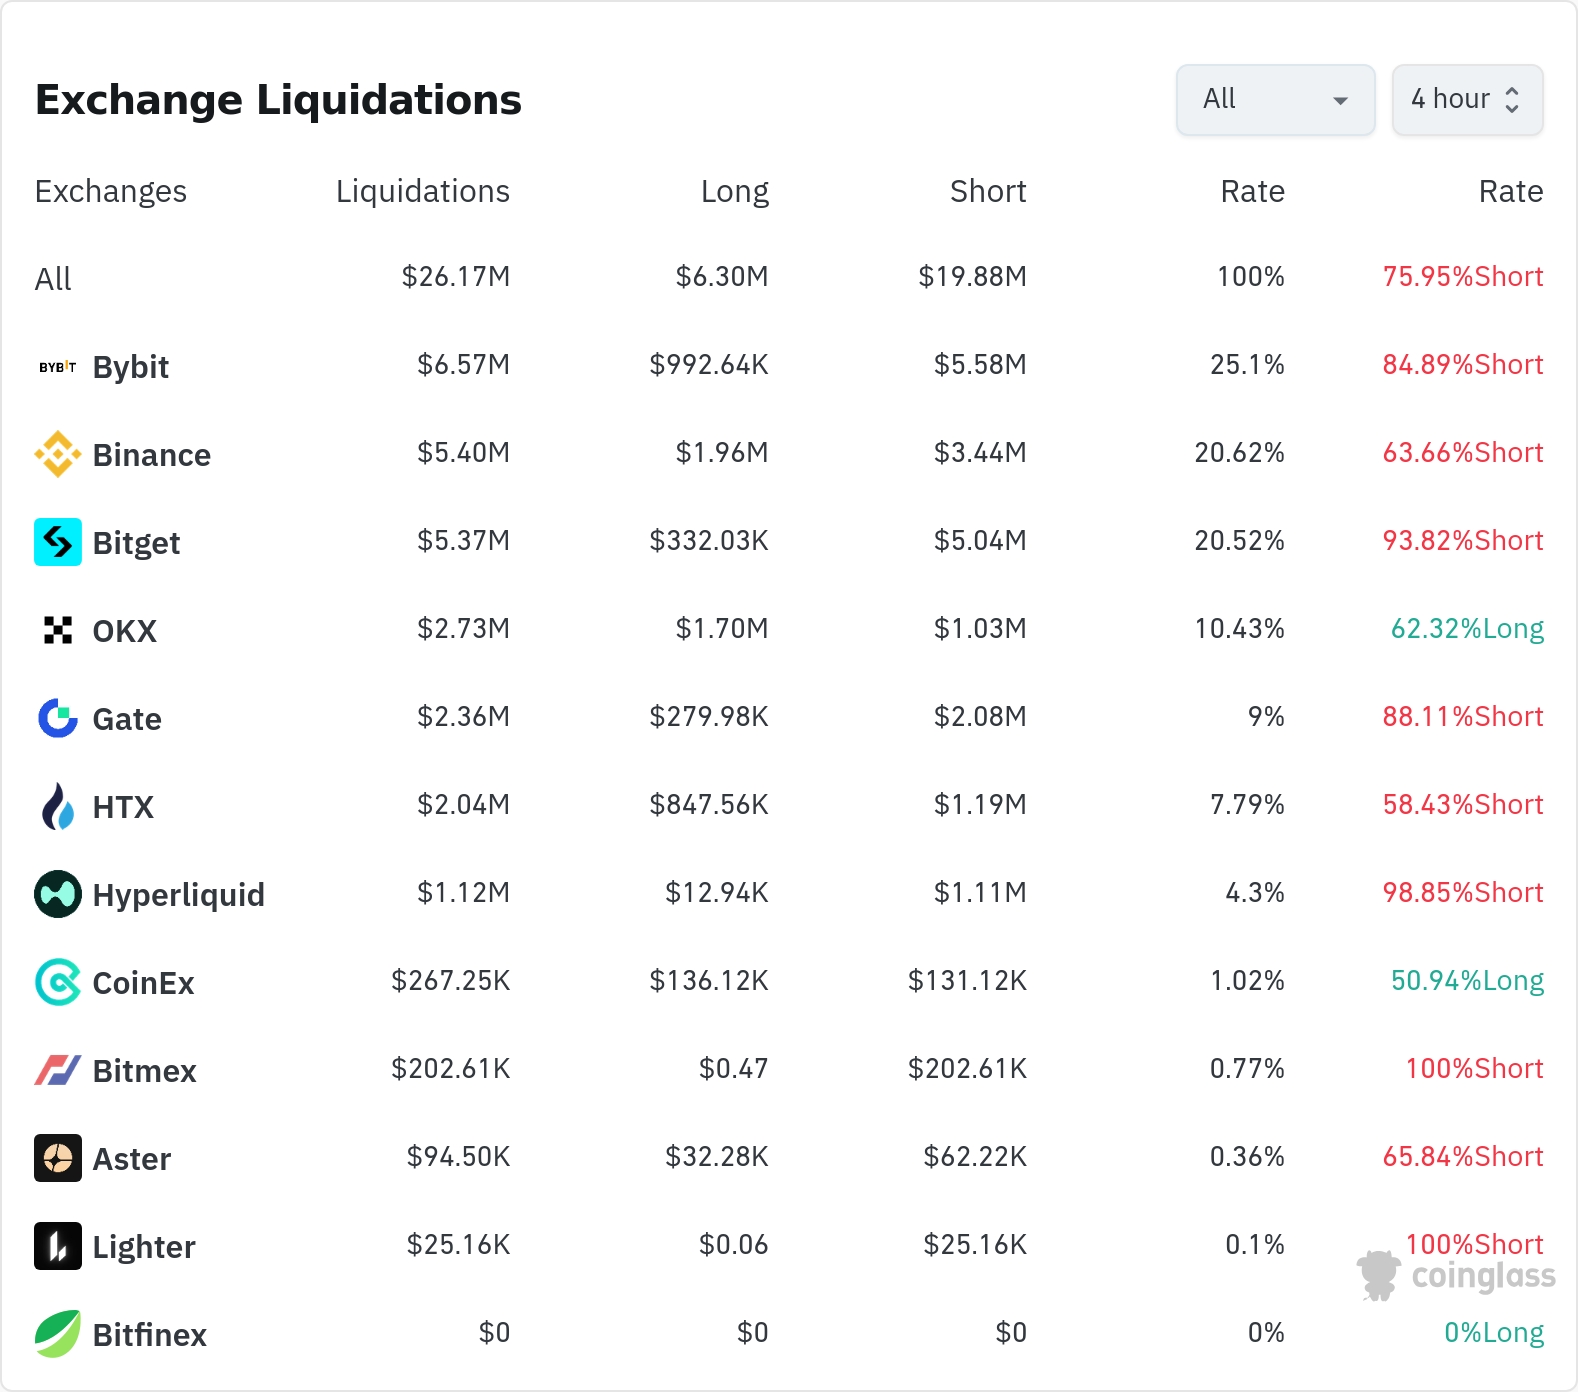Click the HTX flame logo icon
The height and width of the screenshot is (1392, 1578).
click(58, 806)
